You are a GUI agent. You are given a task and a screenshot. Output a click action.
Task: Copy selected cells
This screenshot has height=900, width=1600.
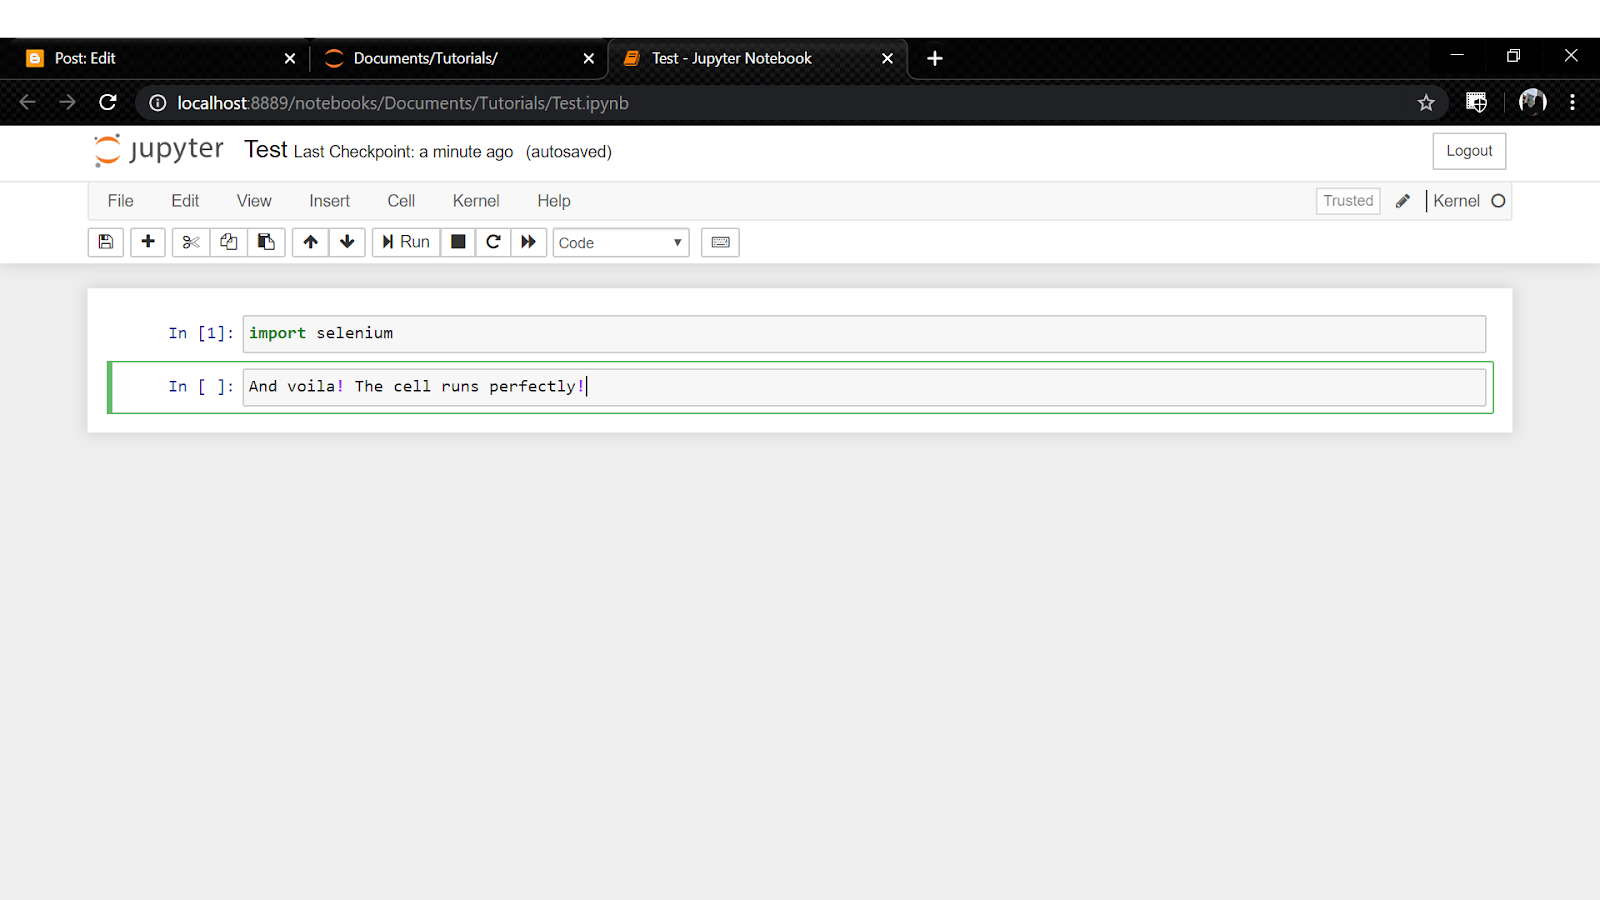coord(229,242)
